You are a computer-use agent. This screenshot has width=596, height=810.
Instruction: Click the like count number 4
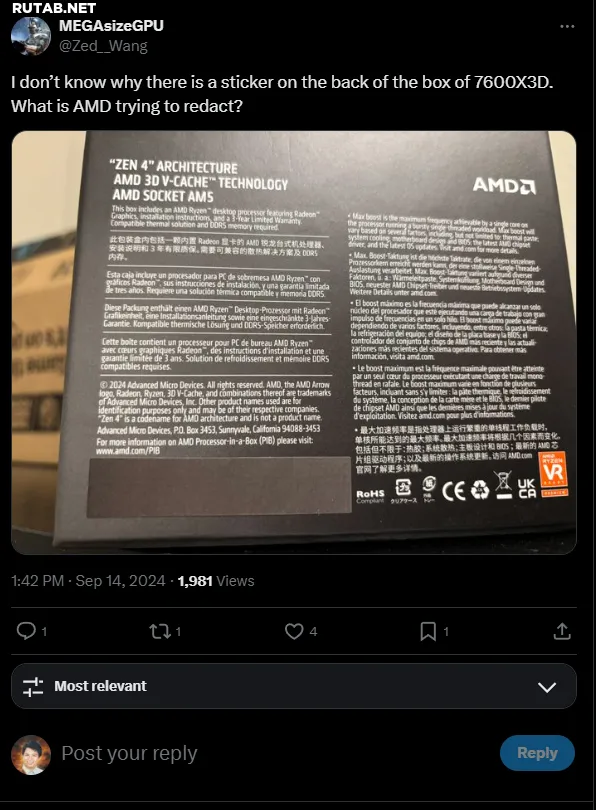313,631
